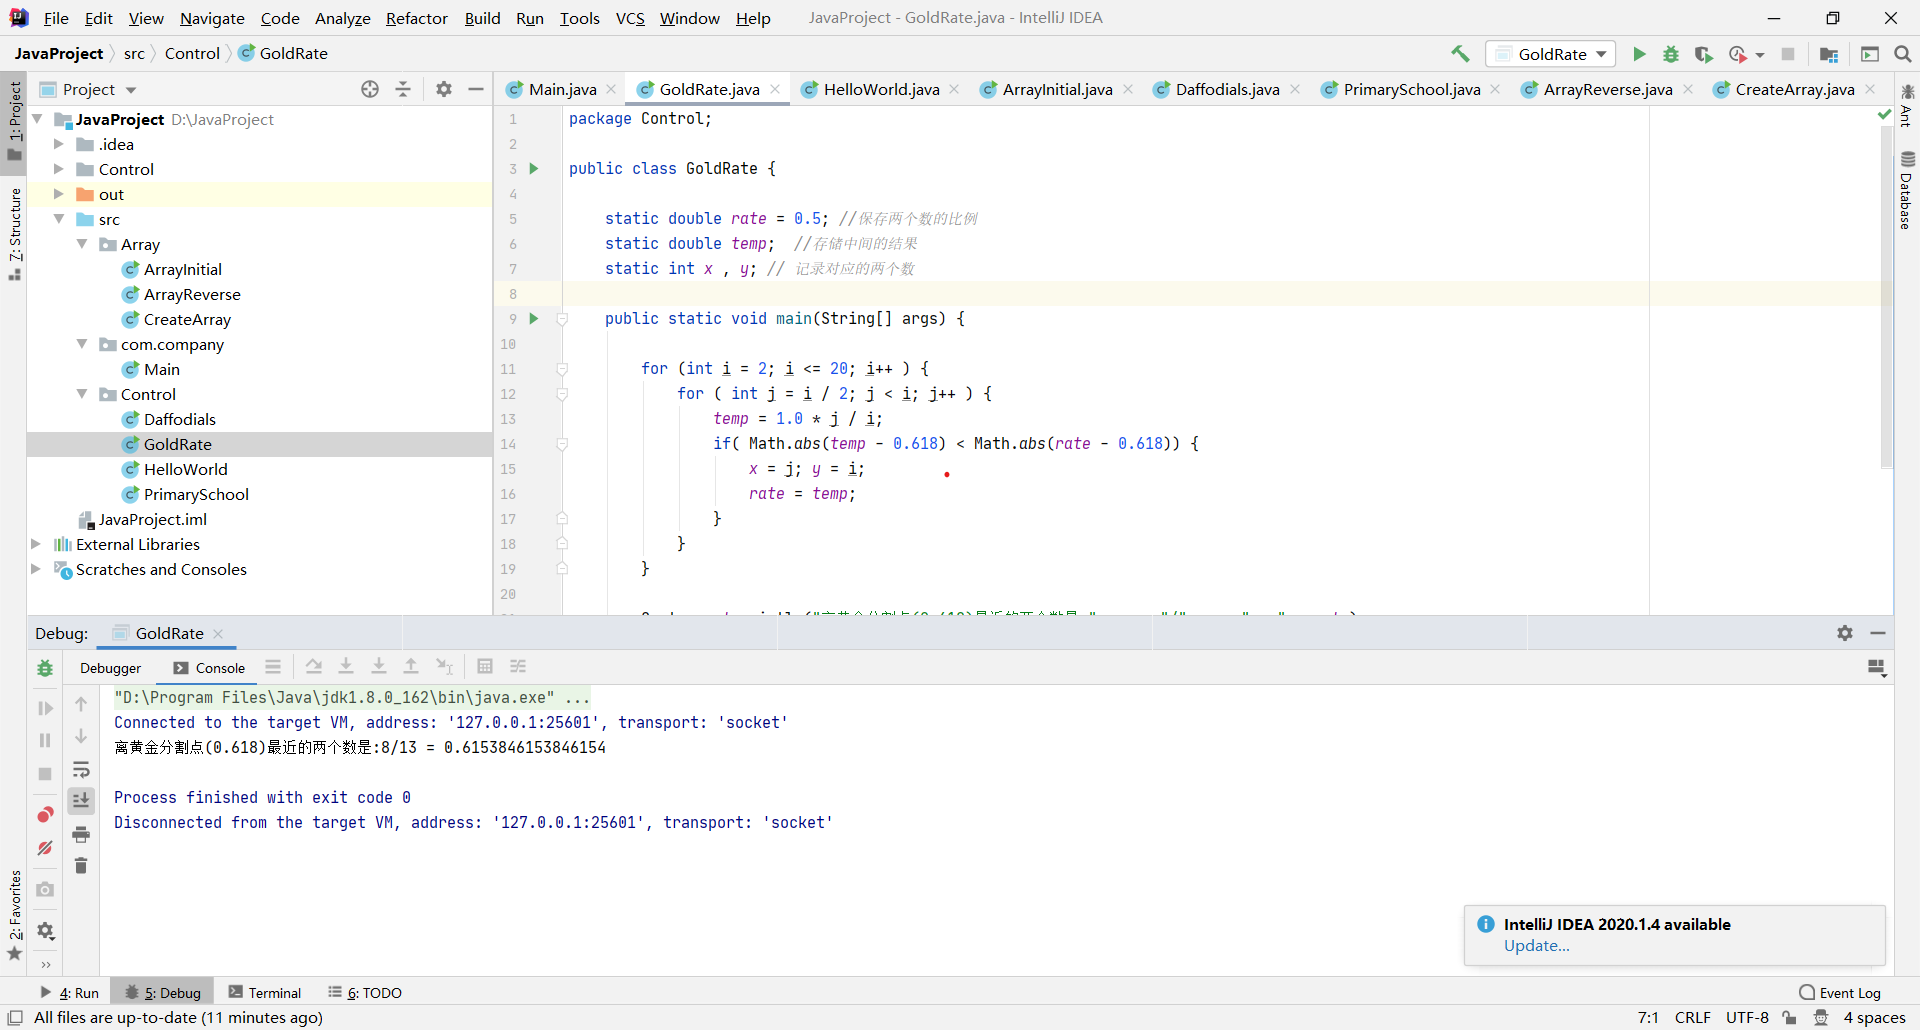Open the Event Log
The width and height of the screenshot is (1920, 1030).
1840,993
